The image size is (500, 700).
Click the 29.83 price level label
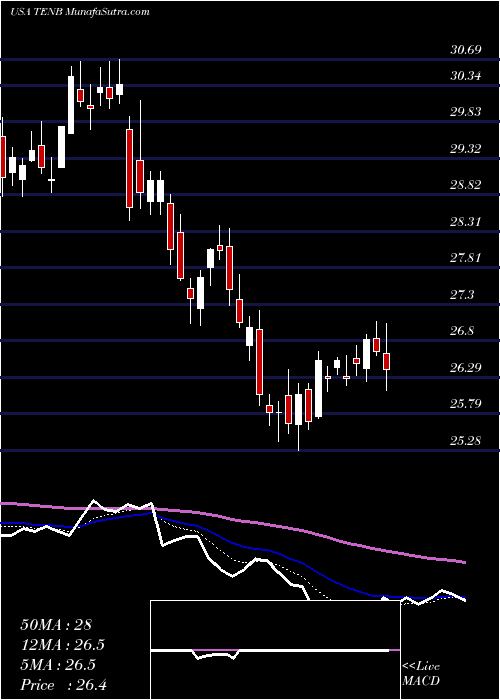point(466,112)
